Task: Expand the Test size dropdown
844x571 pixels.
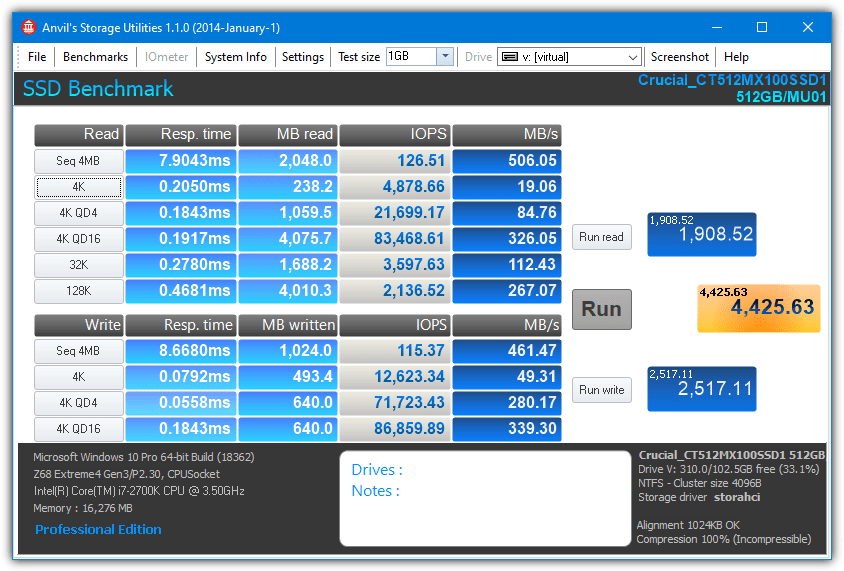Action: [445, 57]
